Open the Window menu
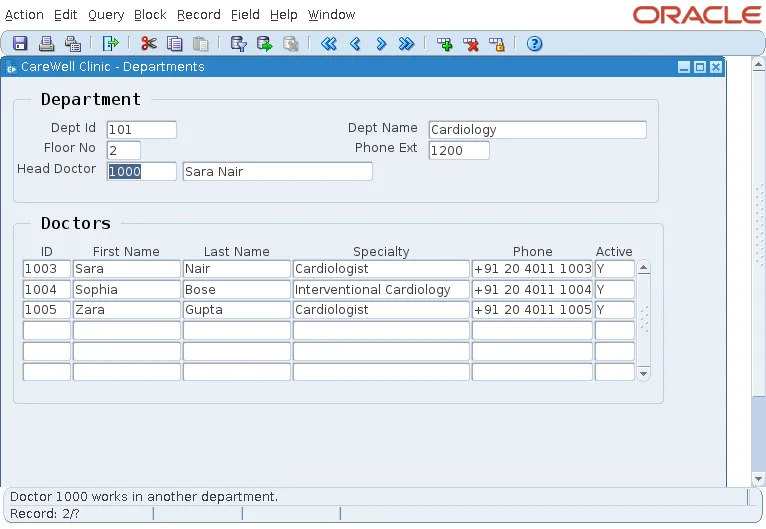This screenshot has width=766, height=529. point(331,15)
